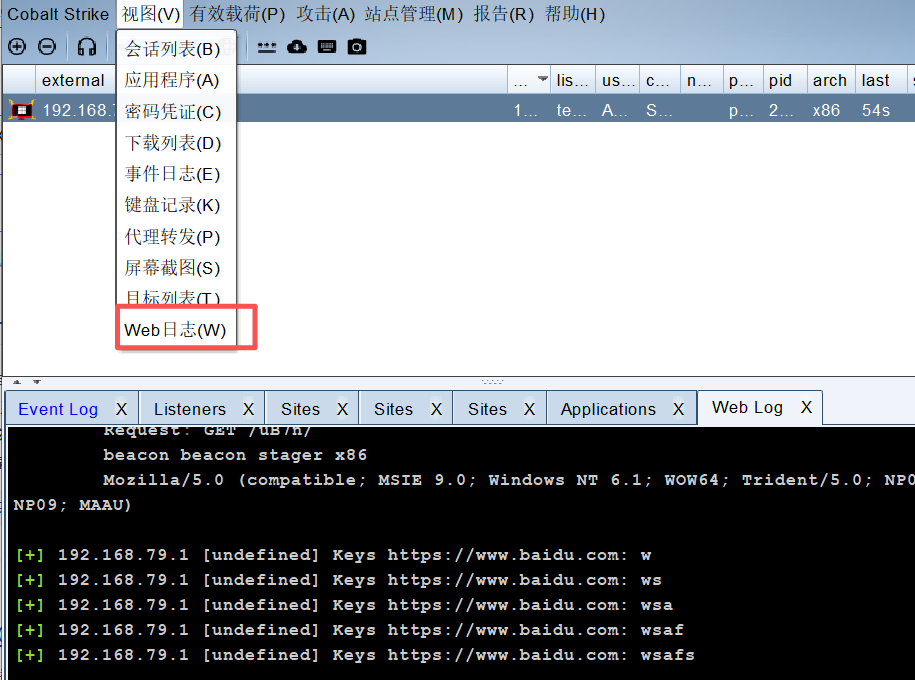Click the camera screenshots icon

[357, 47]
